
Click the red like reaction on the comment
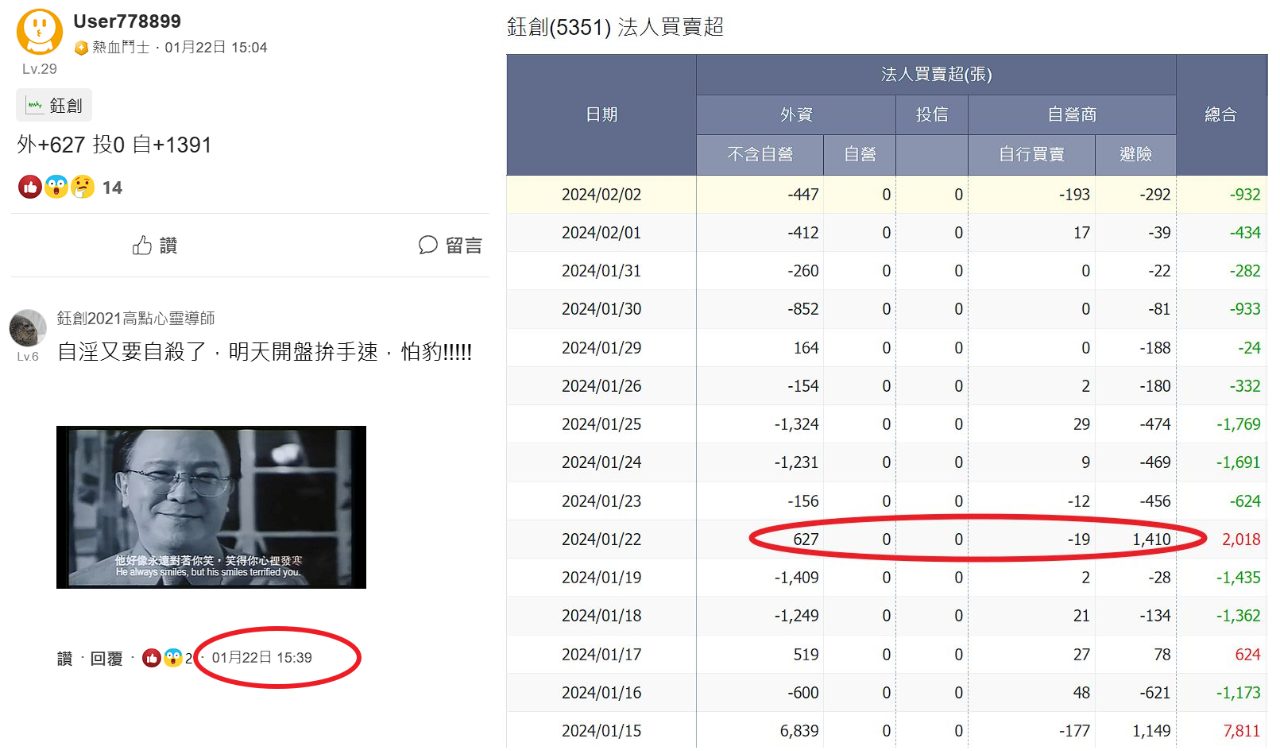[x=152, y=658]
